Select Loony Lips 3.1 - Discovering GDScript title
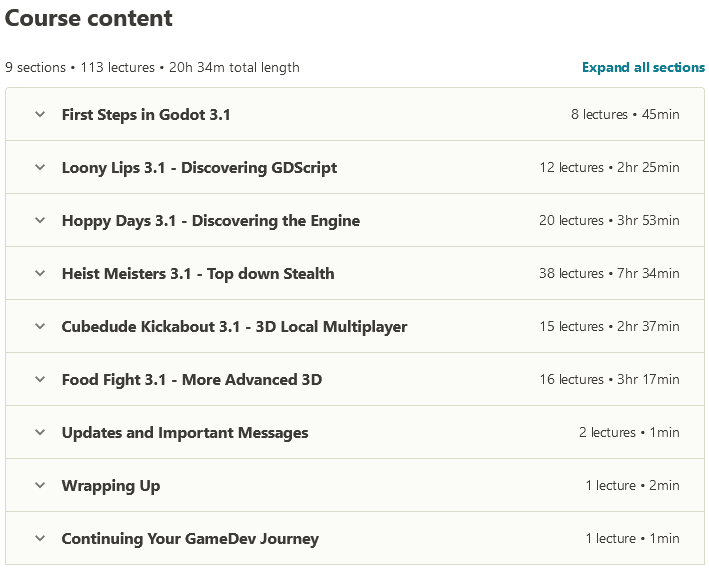 [199, 168]
